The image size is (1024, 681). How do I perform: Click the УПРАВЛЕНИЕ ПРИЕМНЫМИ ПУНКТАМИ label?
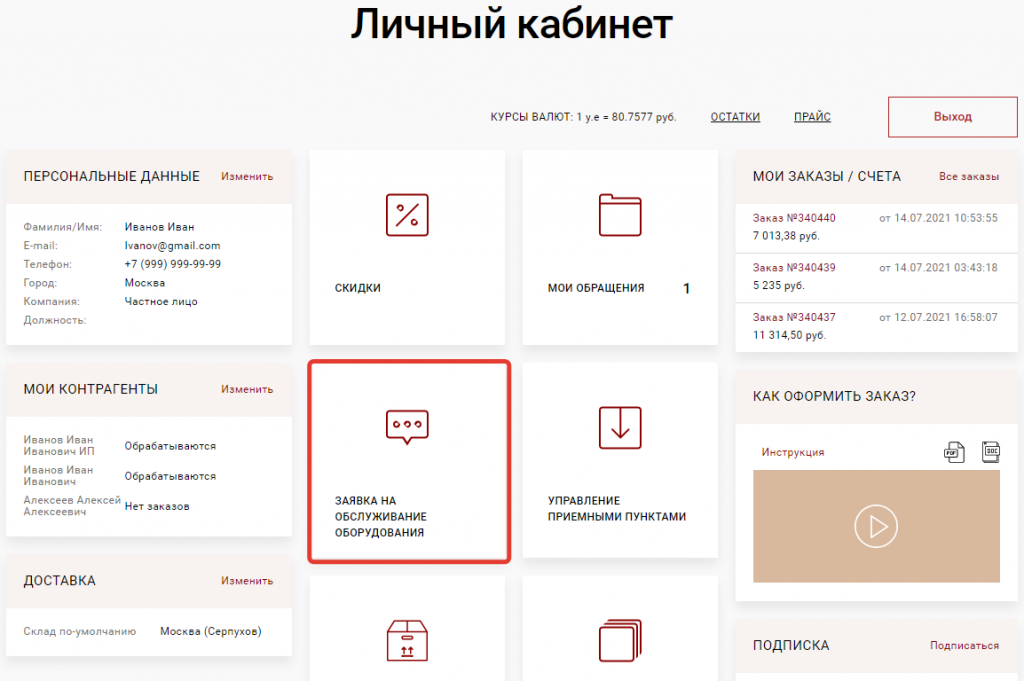(616, 509)
